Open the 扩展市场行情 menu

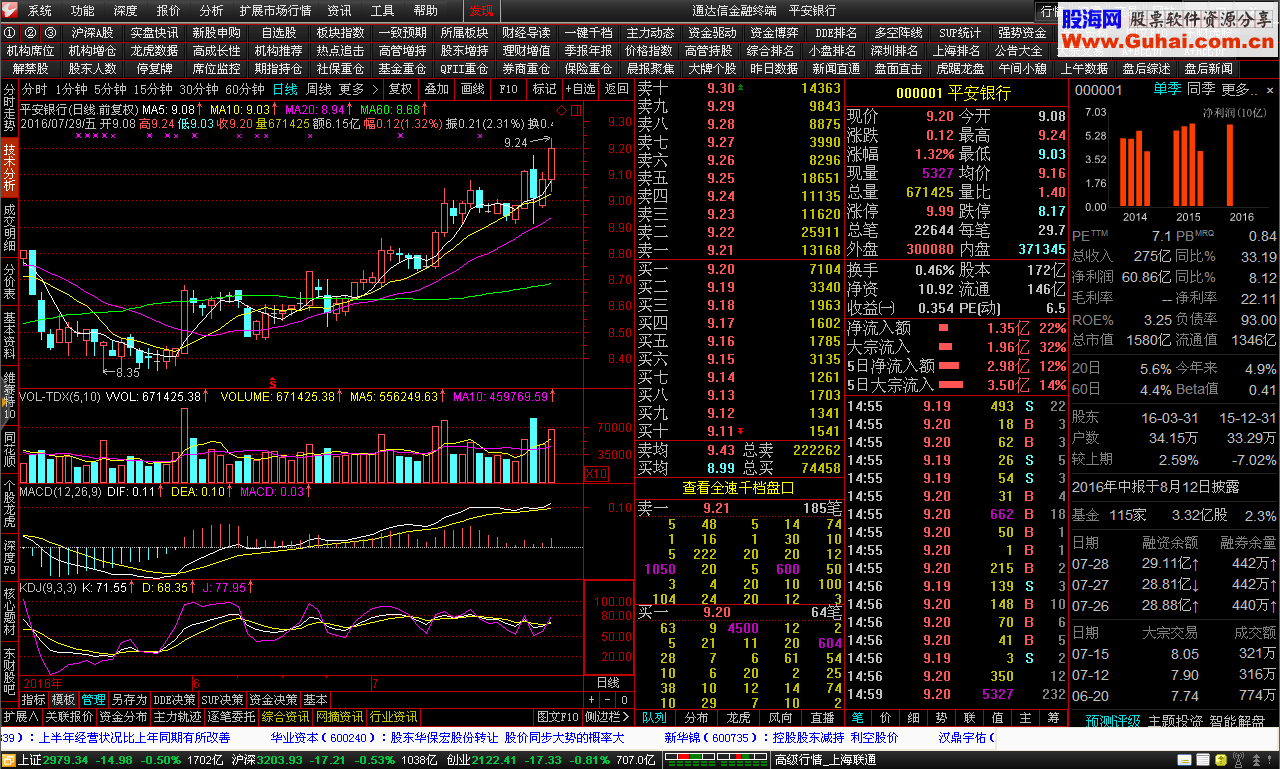[x=275, y=11]
